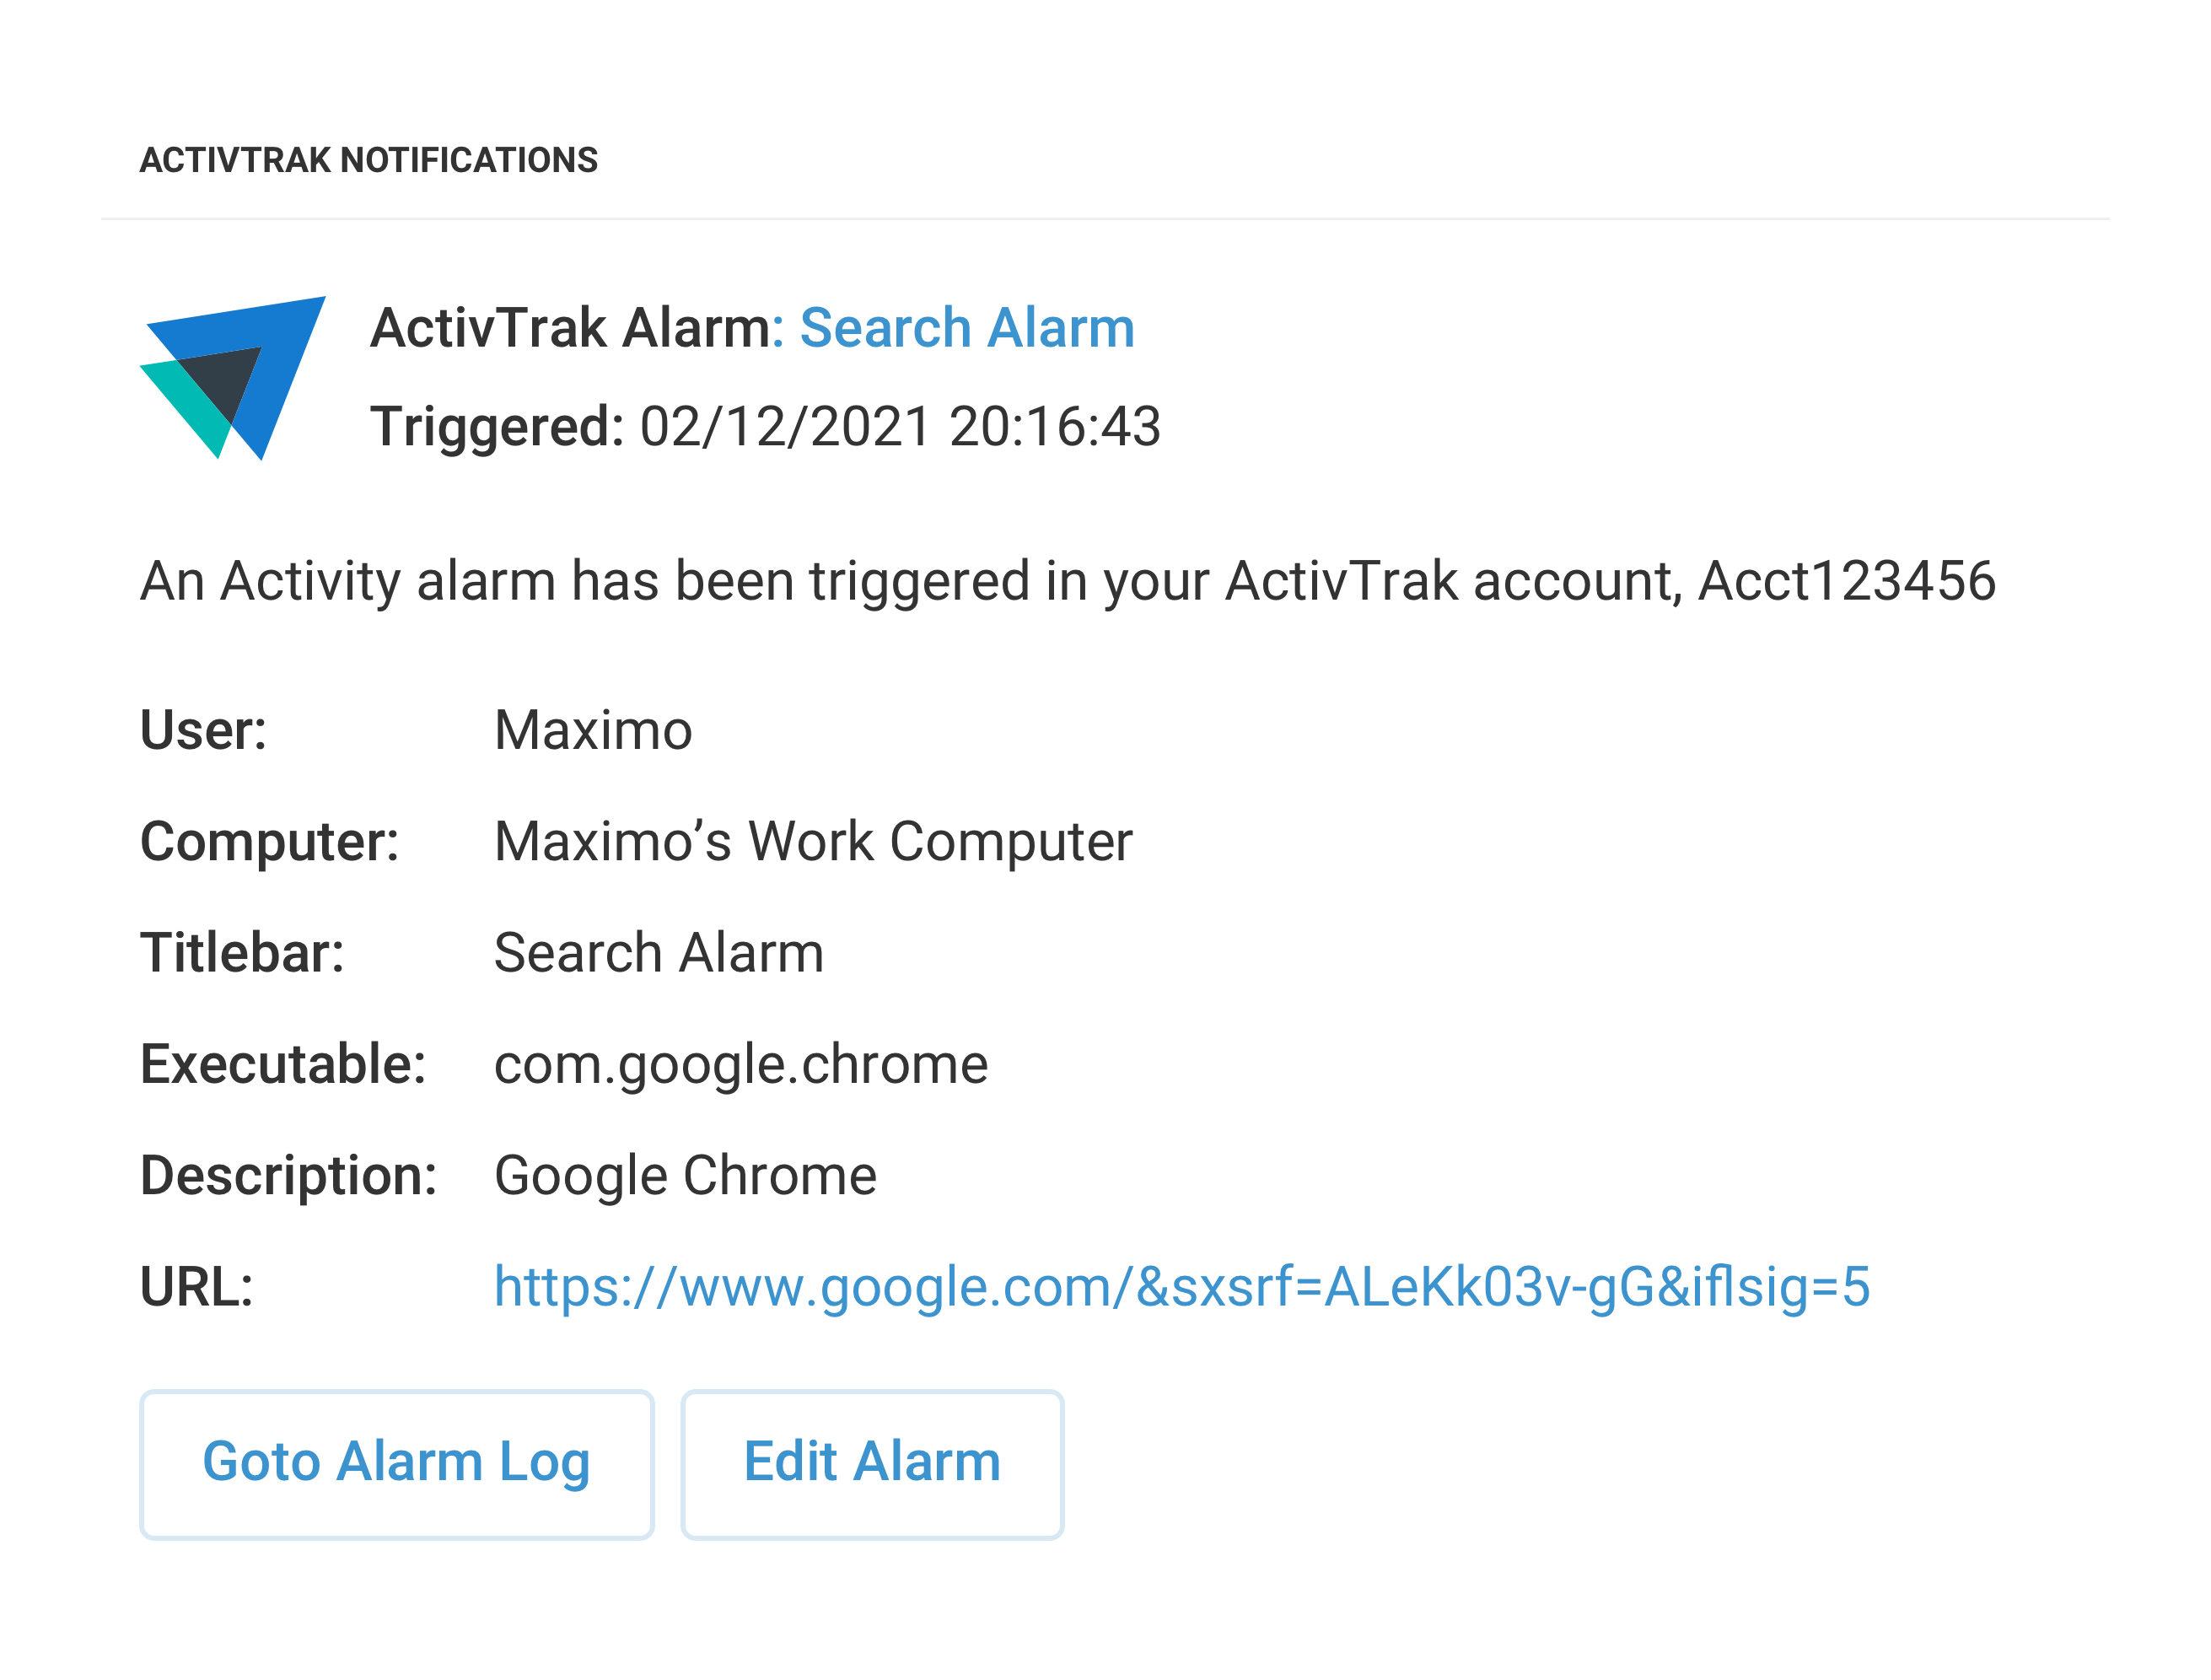Click the Description field label
This screenshot has width=2211, height=1680.
tap(290, 1175)
